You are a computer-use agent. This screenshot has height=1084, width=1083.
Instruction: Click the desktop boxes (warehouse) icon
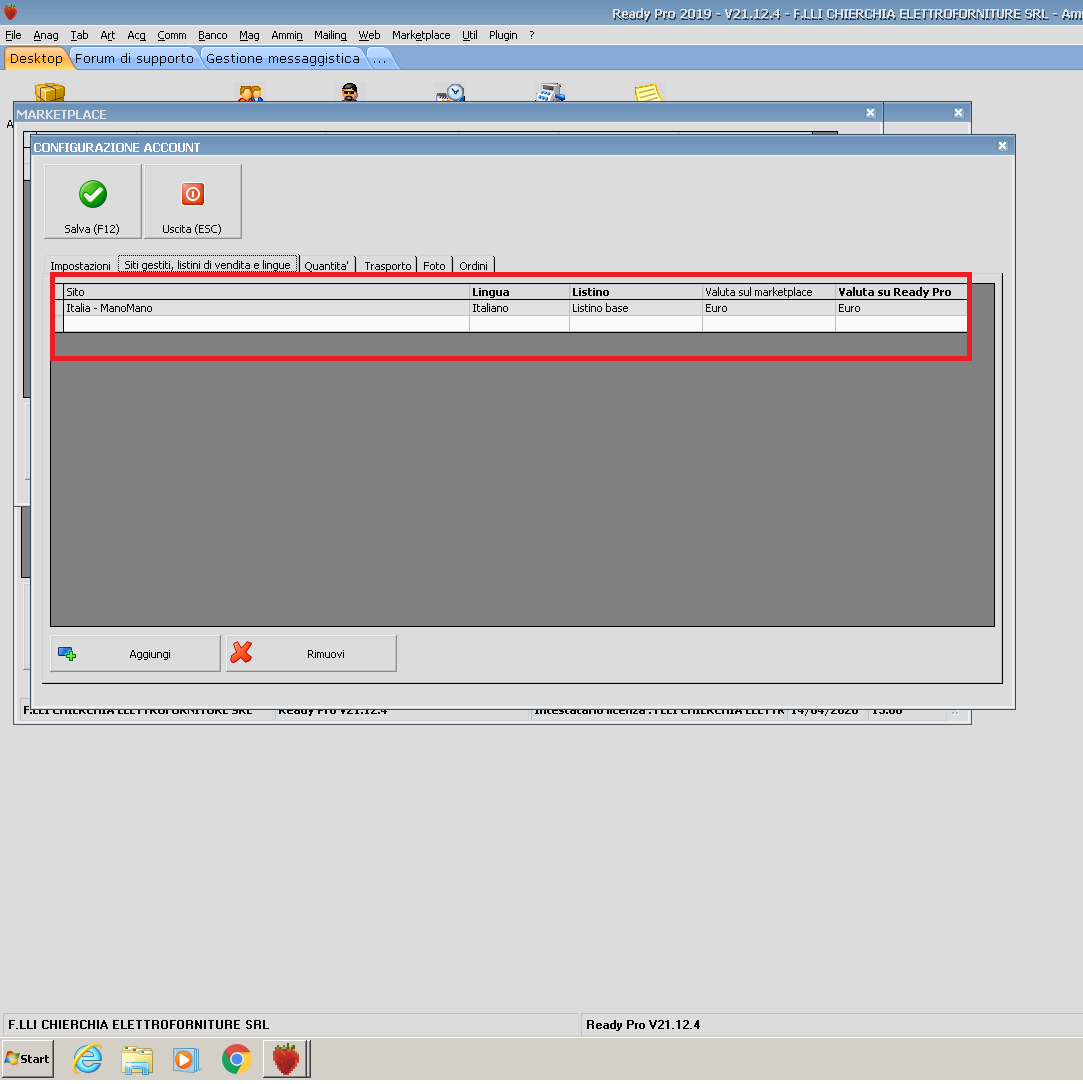pyautogui.click(x=50, y=92)
